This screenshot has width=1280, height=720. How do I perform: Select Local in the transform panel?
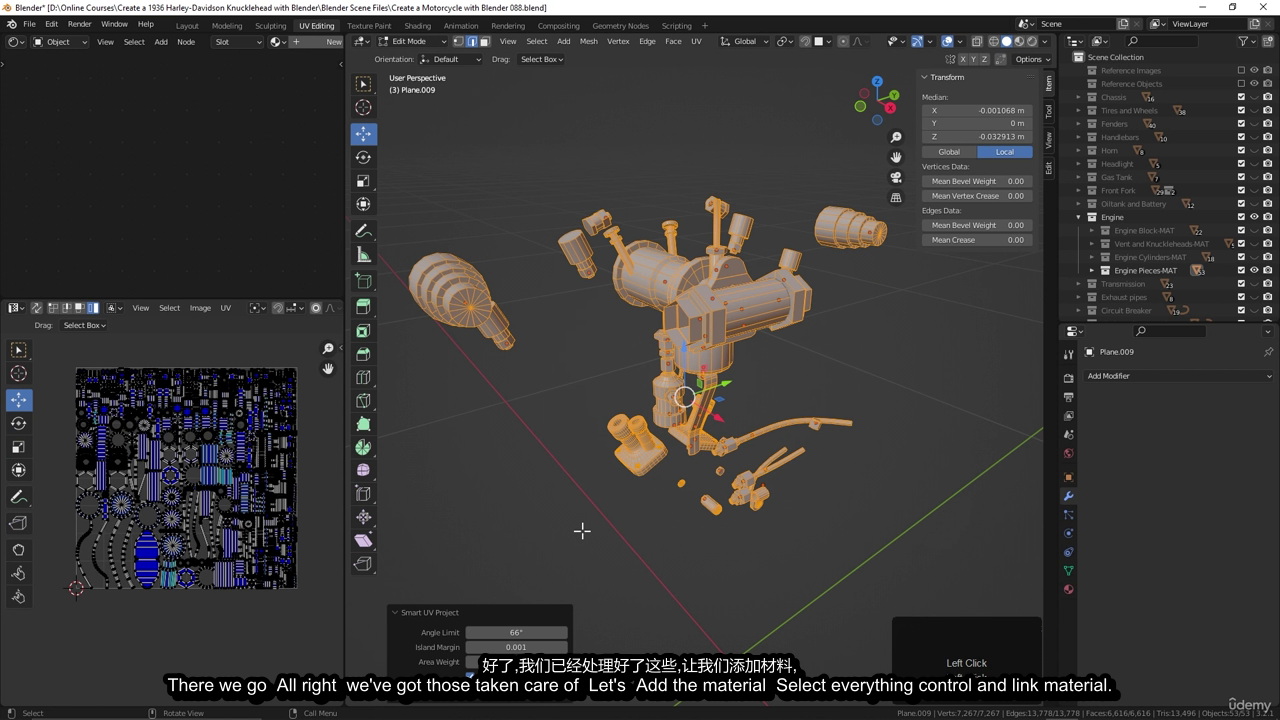click(x=1005, y=152)
